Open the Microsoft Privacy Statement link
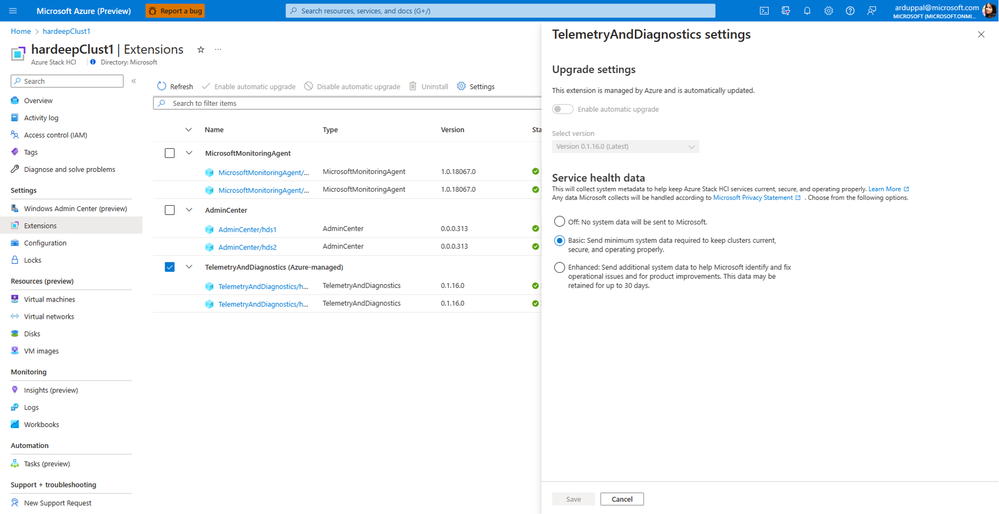This screenshot has width=999, height=514. point(757,198)
